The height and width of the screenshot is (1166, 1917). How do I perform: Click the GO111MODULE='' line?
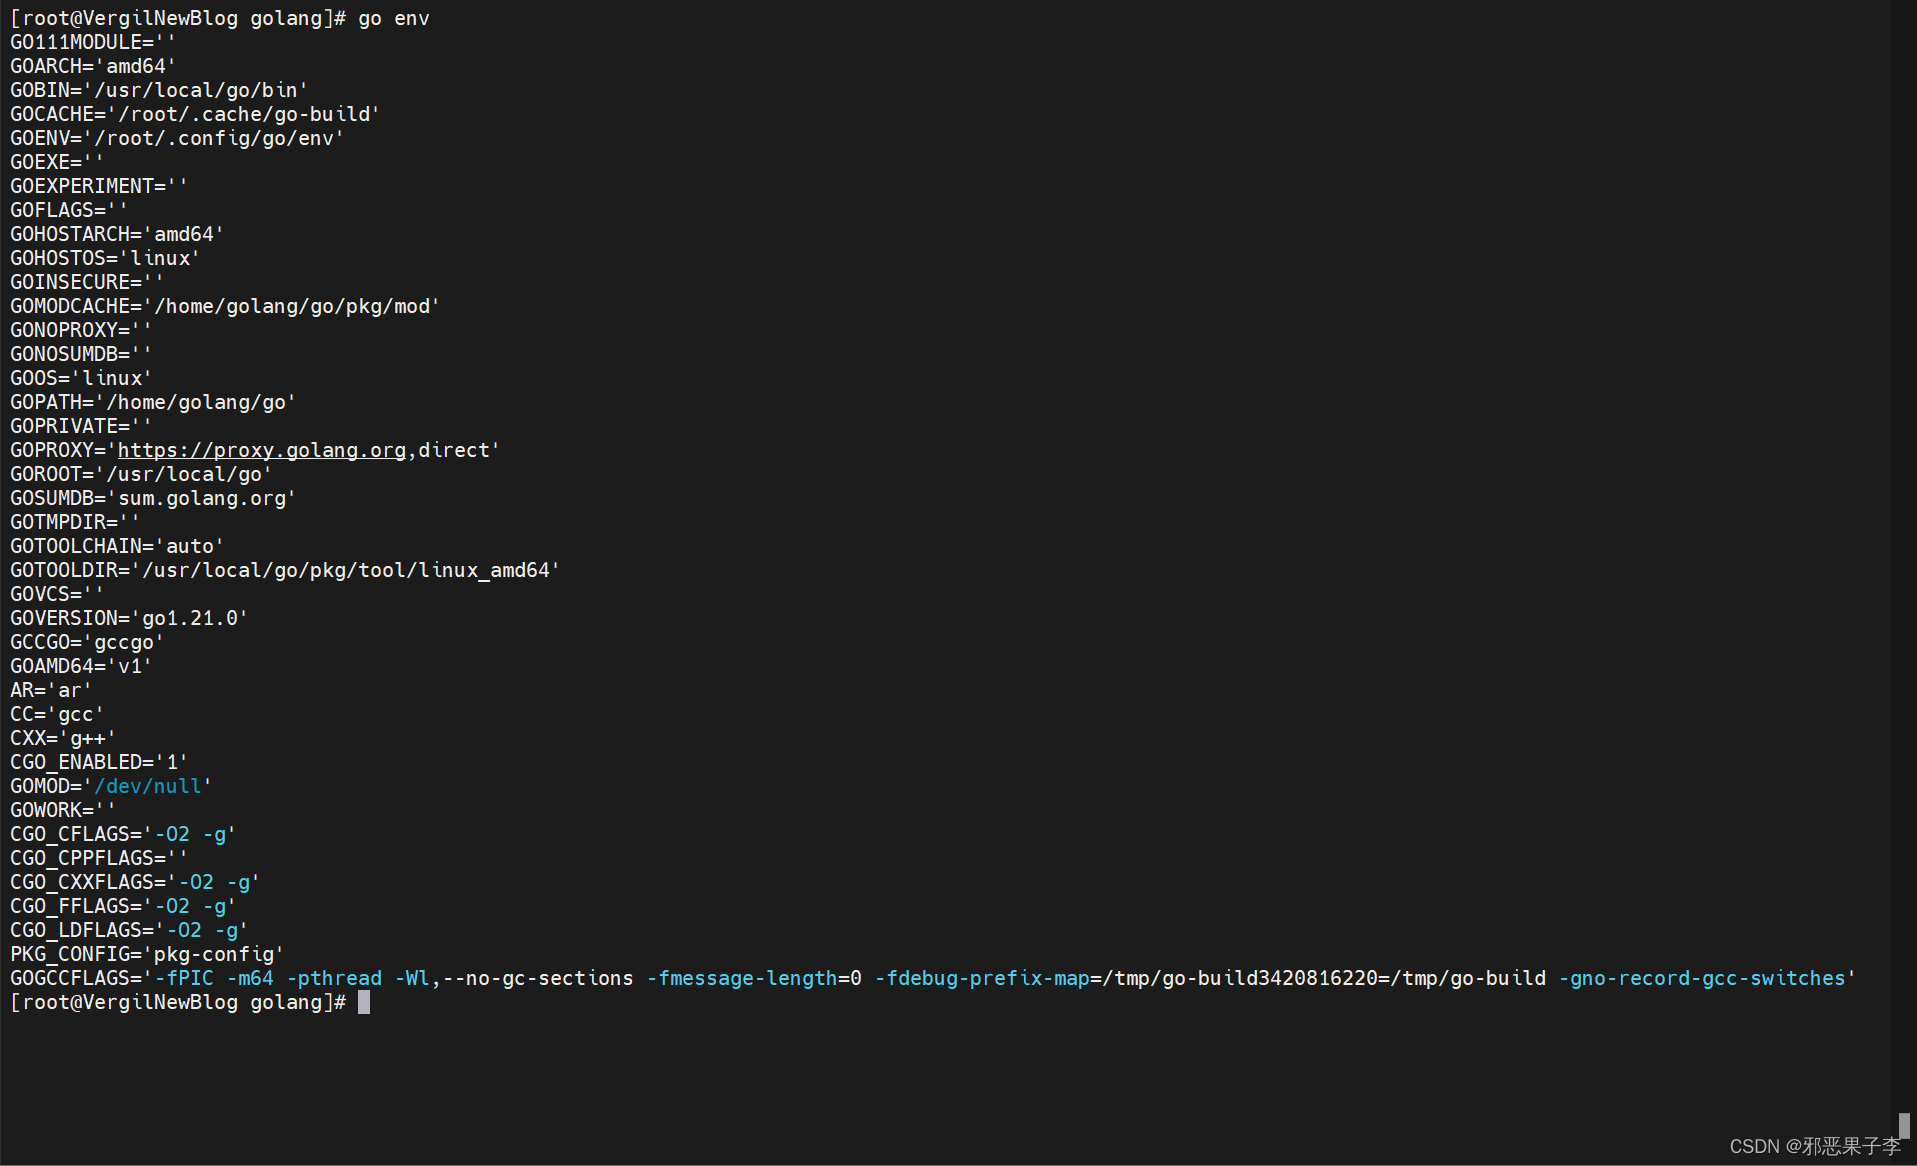click(93, 42)
